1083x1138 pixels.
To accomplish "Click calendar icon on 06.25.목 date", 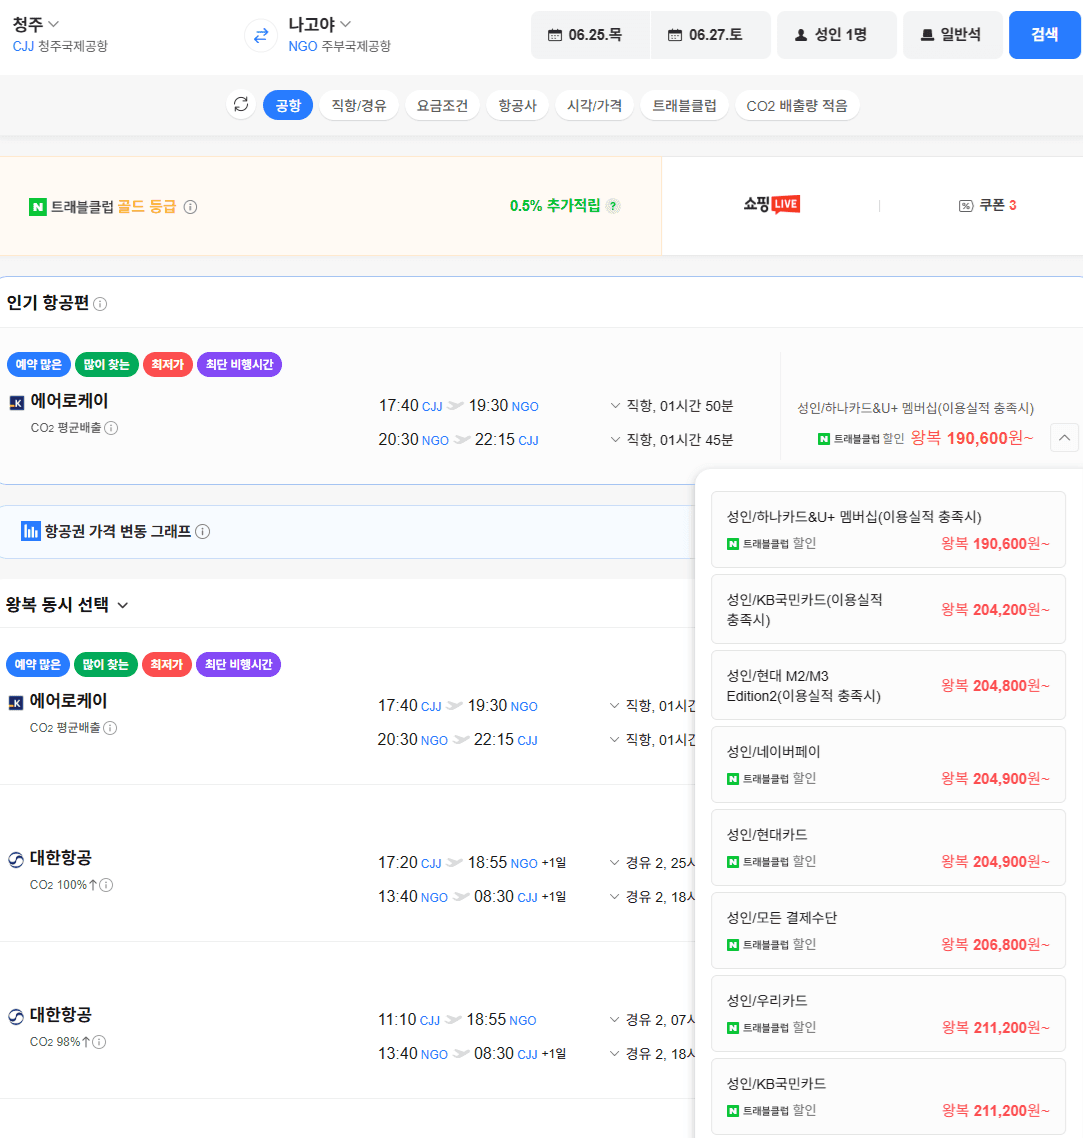I will tap(555, 35).
